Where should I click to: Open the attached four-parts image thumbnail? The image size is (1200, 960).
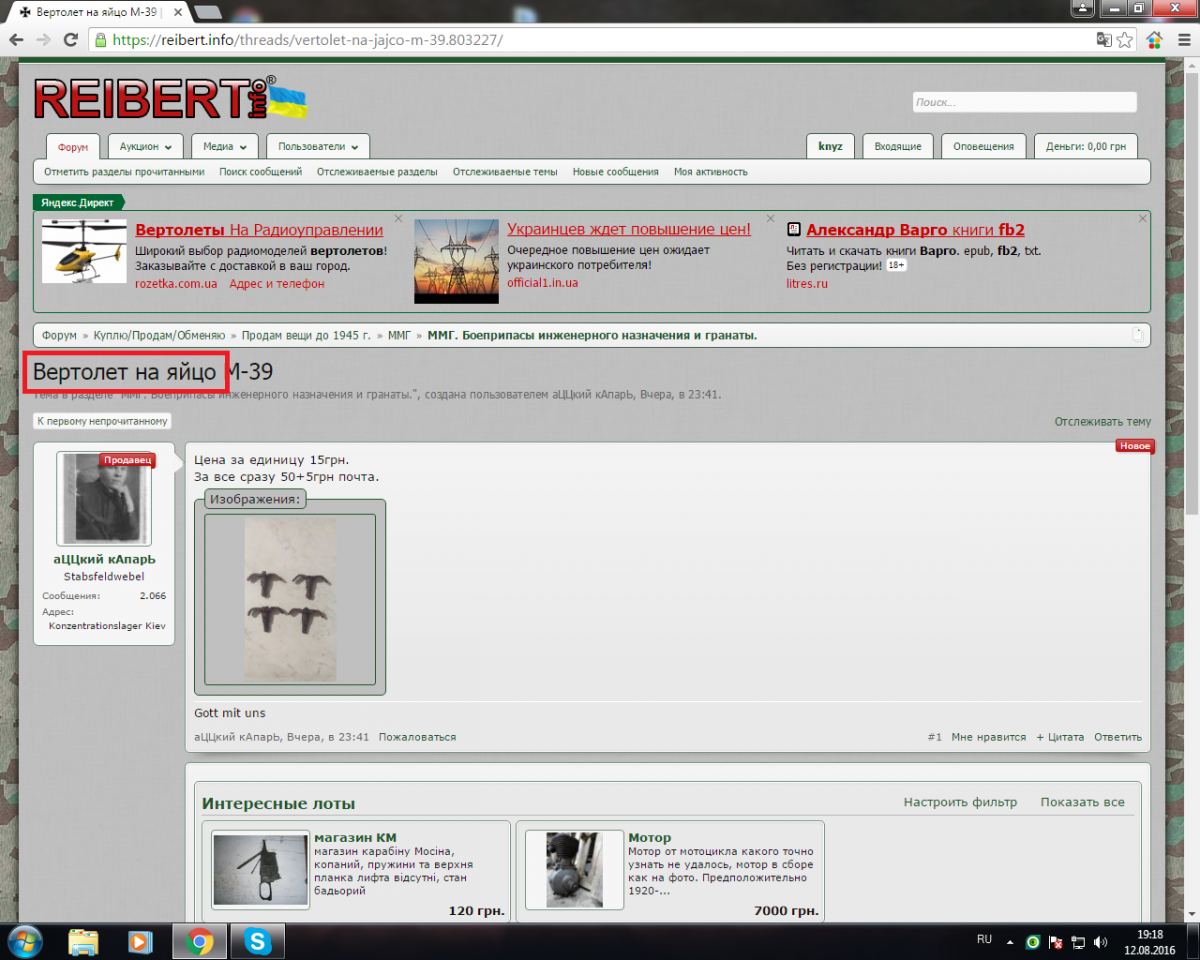point(290,599)
